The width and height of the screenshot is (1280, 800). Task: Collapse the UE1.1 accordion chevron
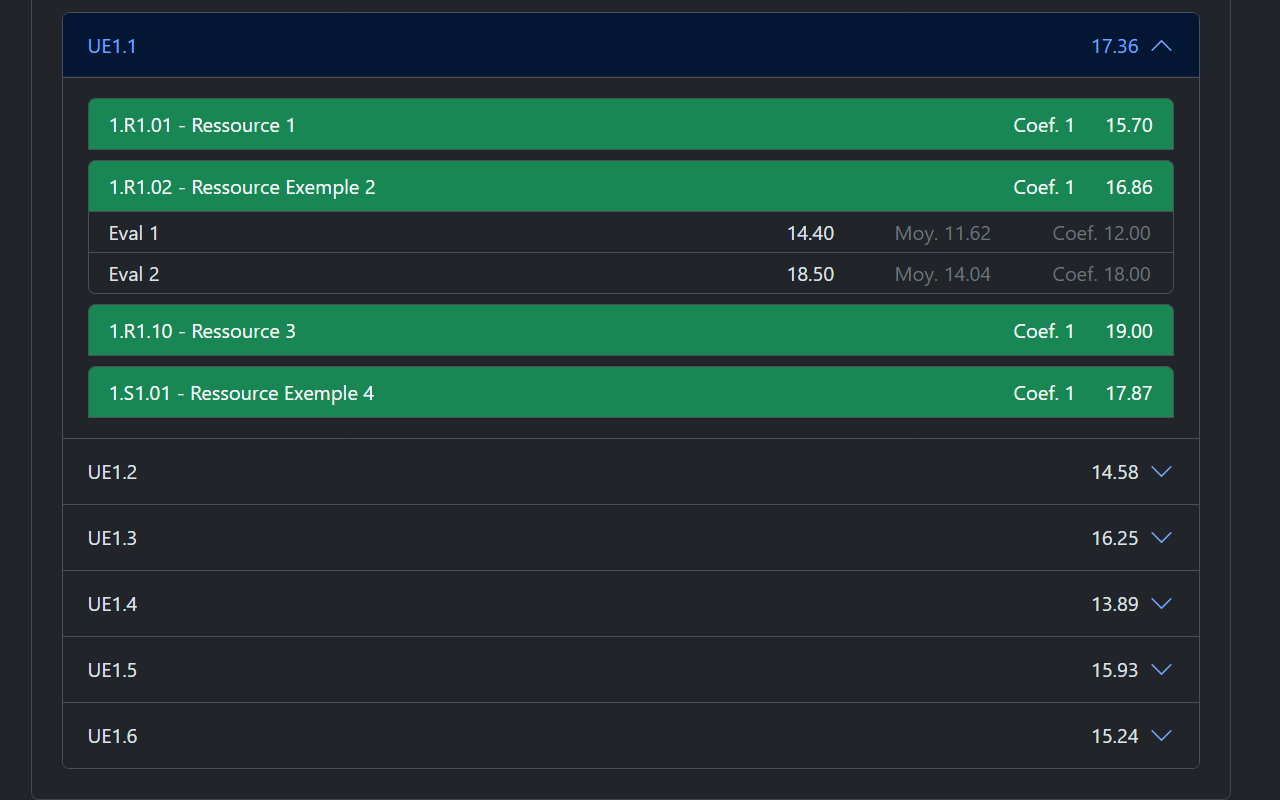click(x=1161, y=46)
